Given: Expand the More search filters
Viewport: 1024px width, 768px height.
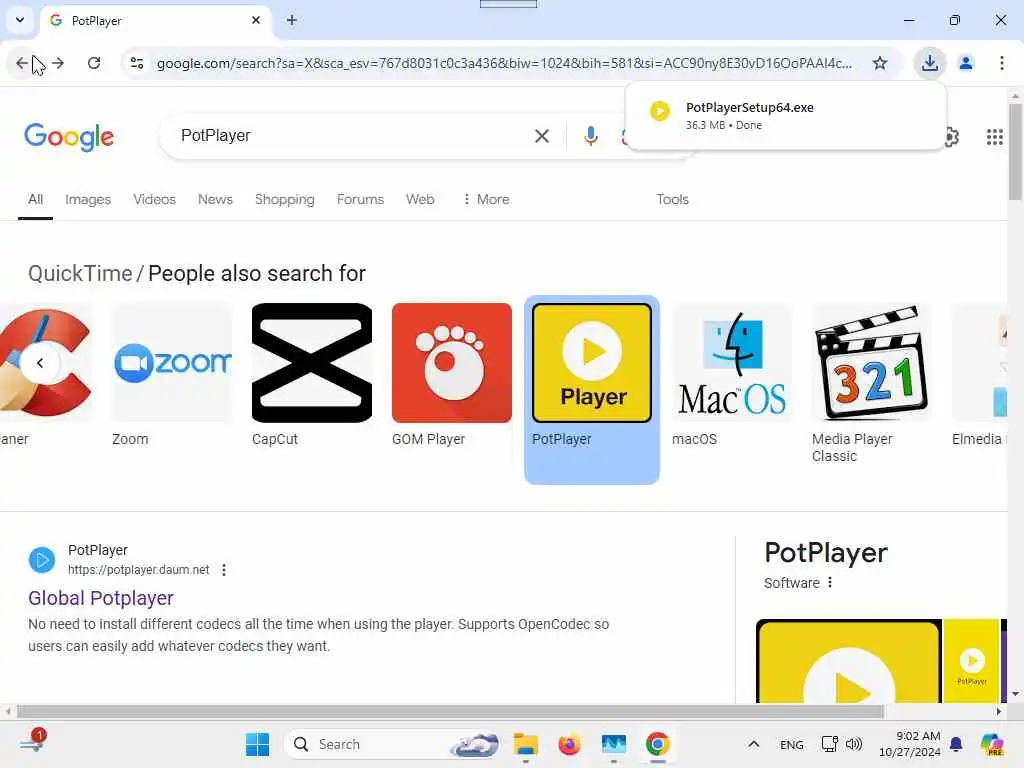Looking at the screenshot, I should click(485, 199).
